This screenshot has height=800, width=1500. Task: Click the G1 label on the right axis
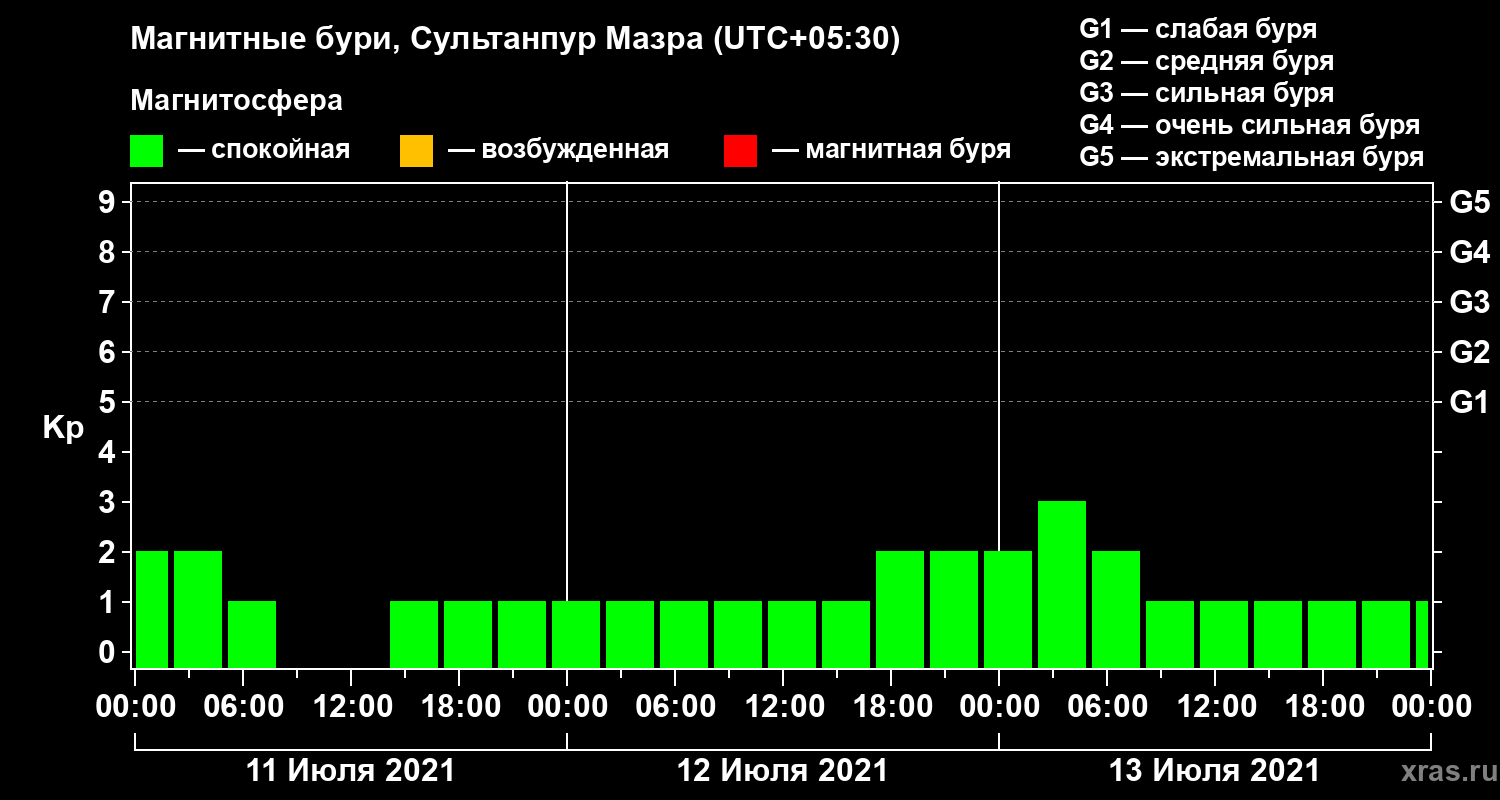[x=1469, y=402]
